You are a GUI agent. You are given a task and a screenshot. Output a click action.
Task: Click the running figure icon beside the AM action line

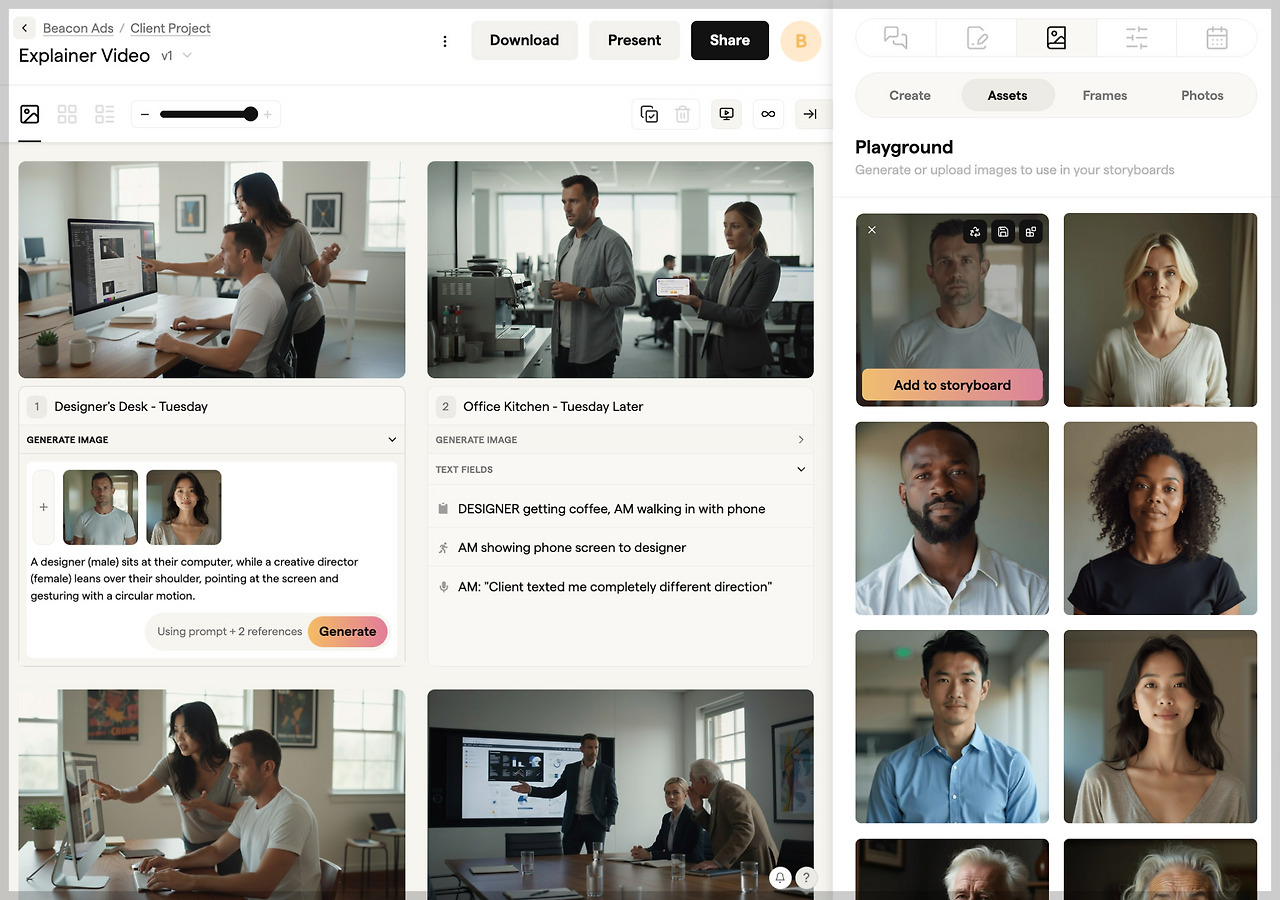point(443,548)
